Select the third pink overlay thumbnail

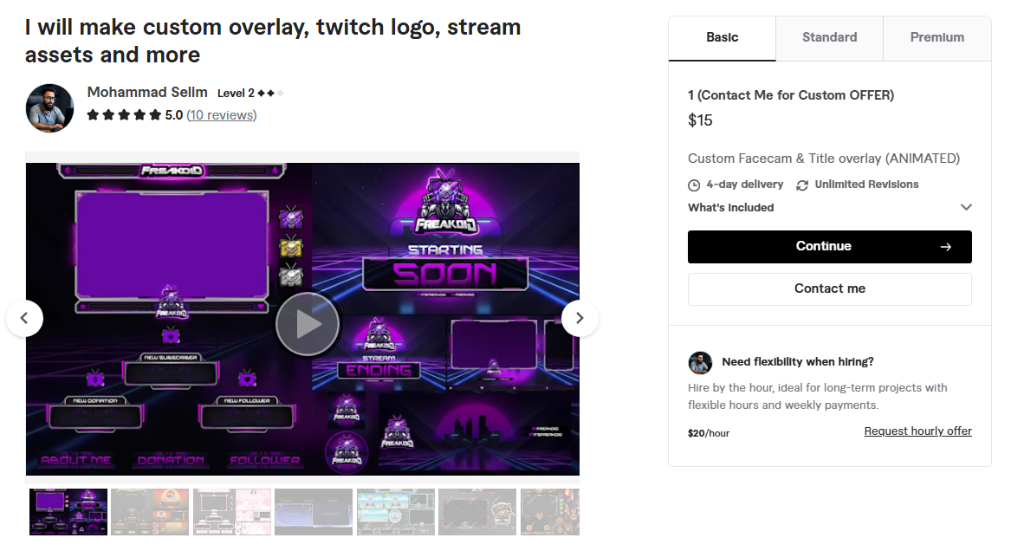click(x=232, y=512)
